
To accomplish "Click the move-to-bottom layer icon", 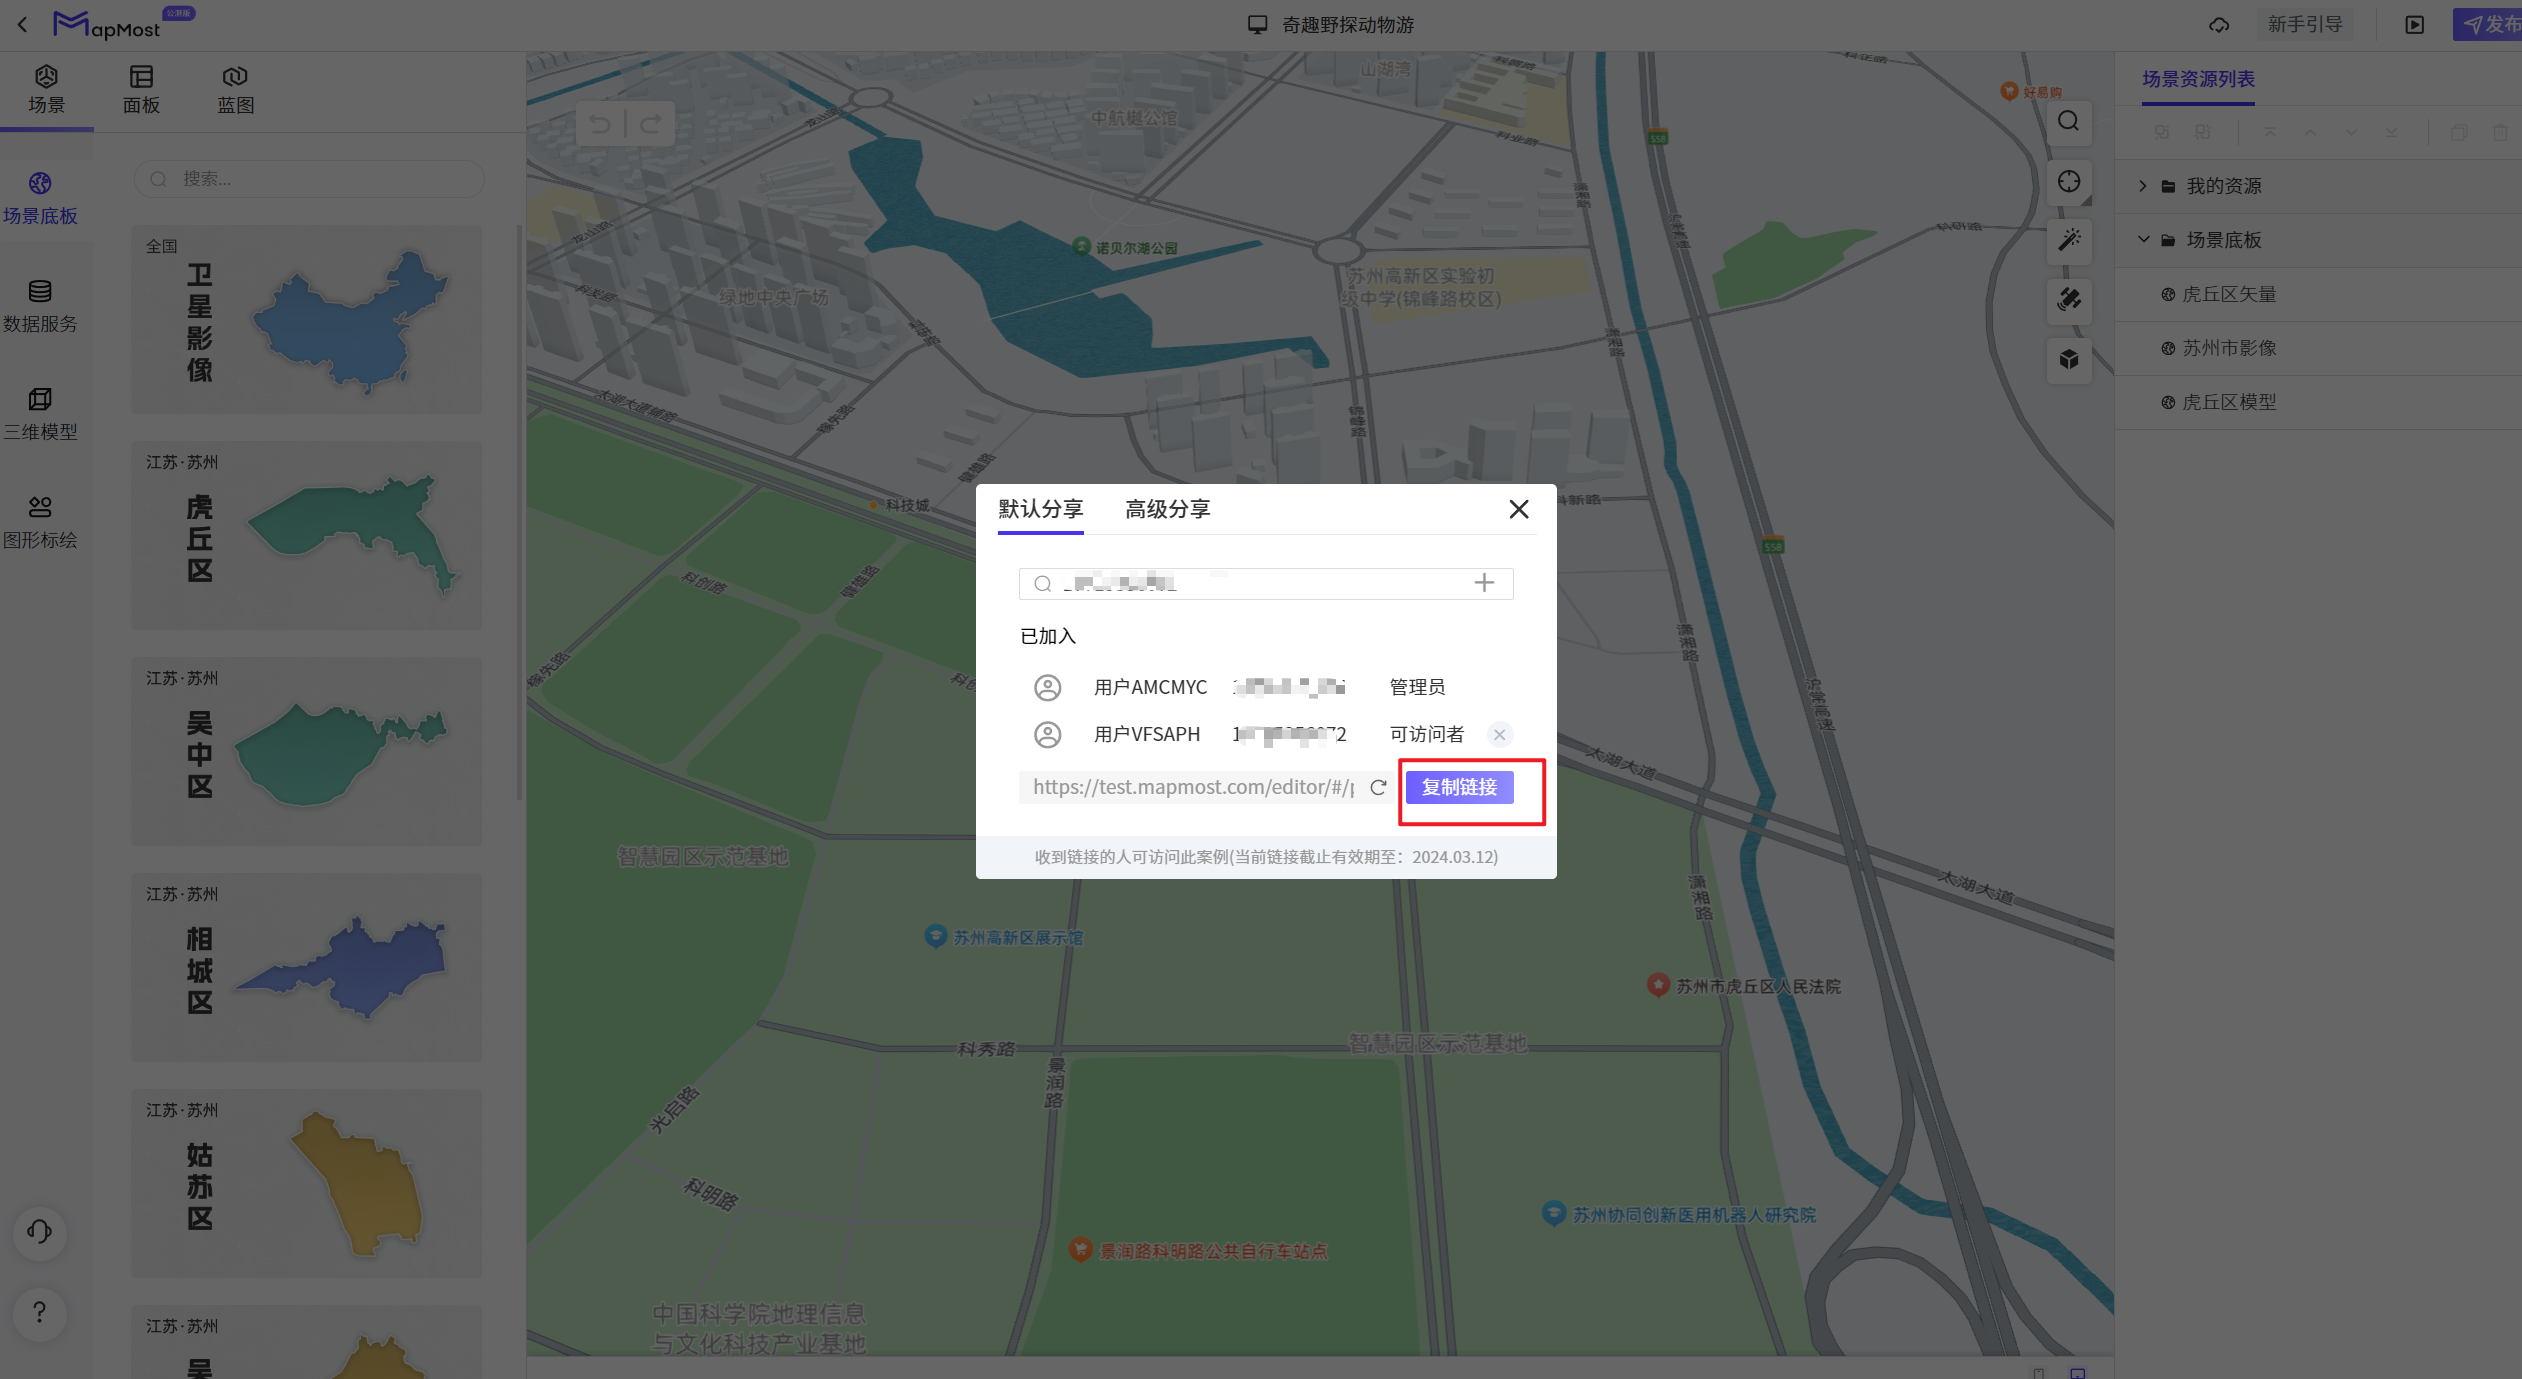I will click(x=2391, y=132).
